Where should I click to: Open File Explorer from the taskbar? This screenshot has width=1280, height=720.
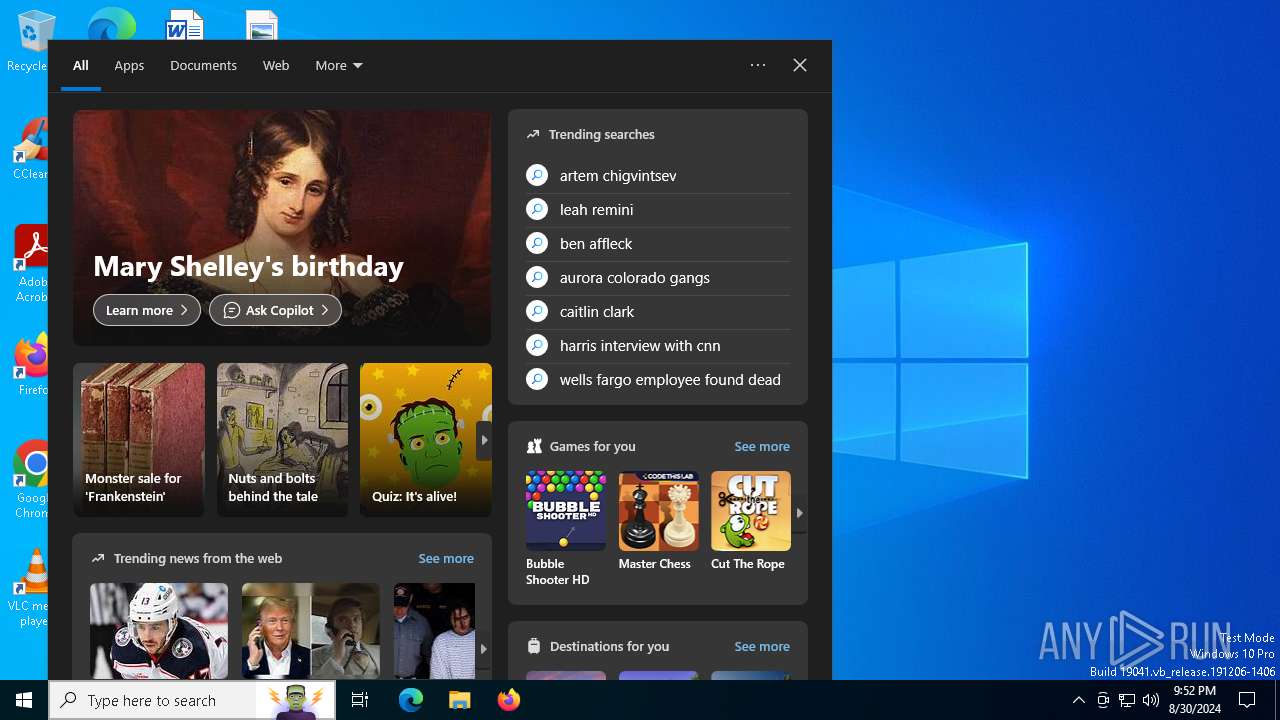click(x=459, y=700)
